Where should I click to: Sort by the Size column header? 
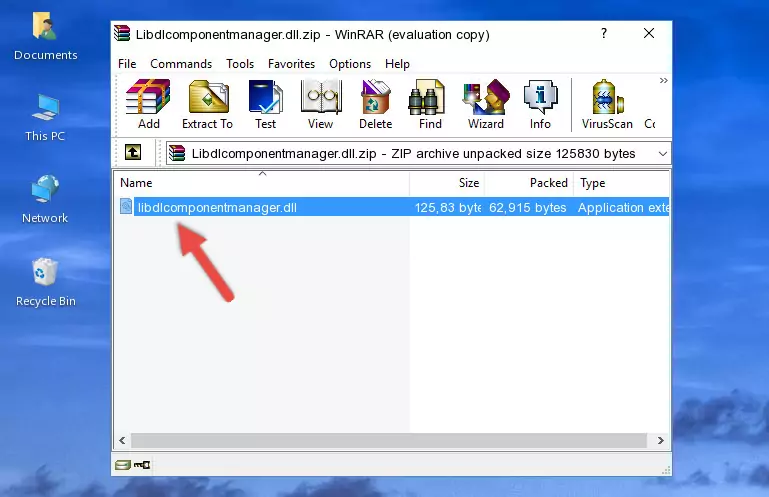(447, 183)
